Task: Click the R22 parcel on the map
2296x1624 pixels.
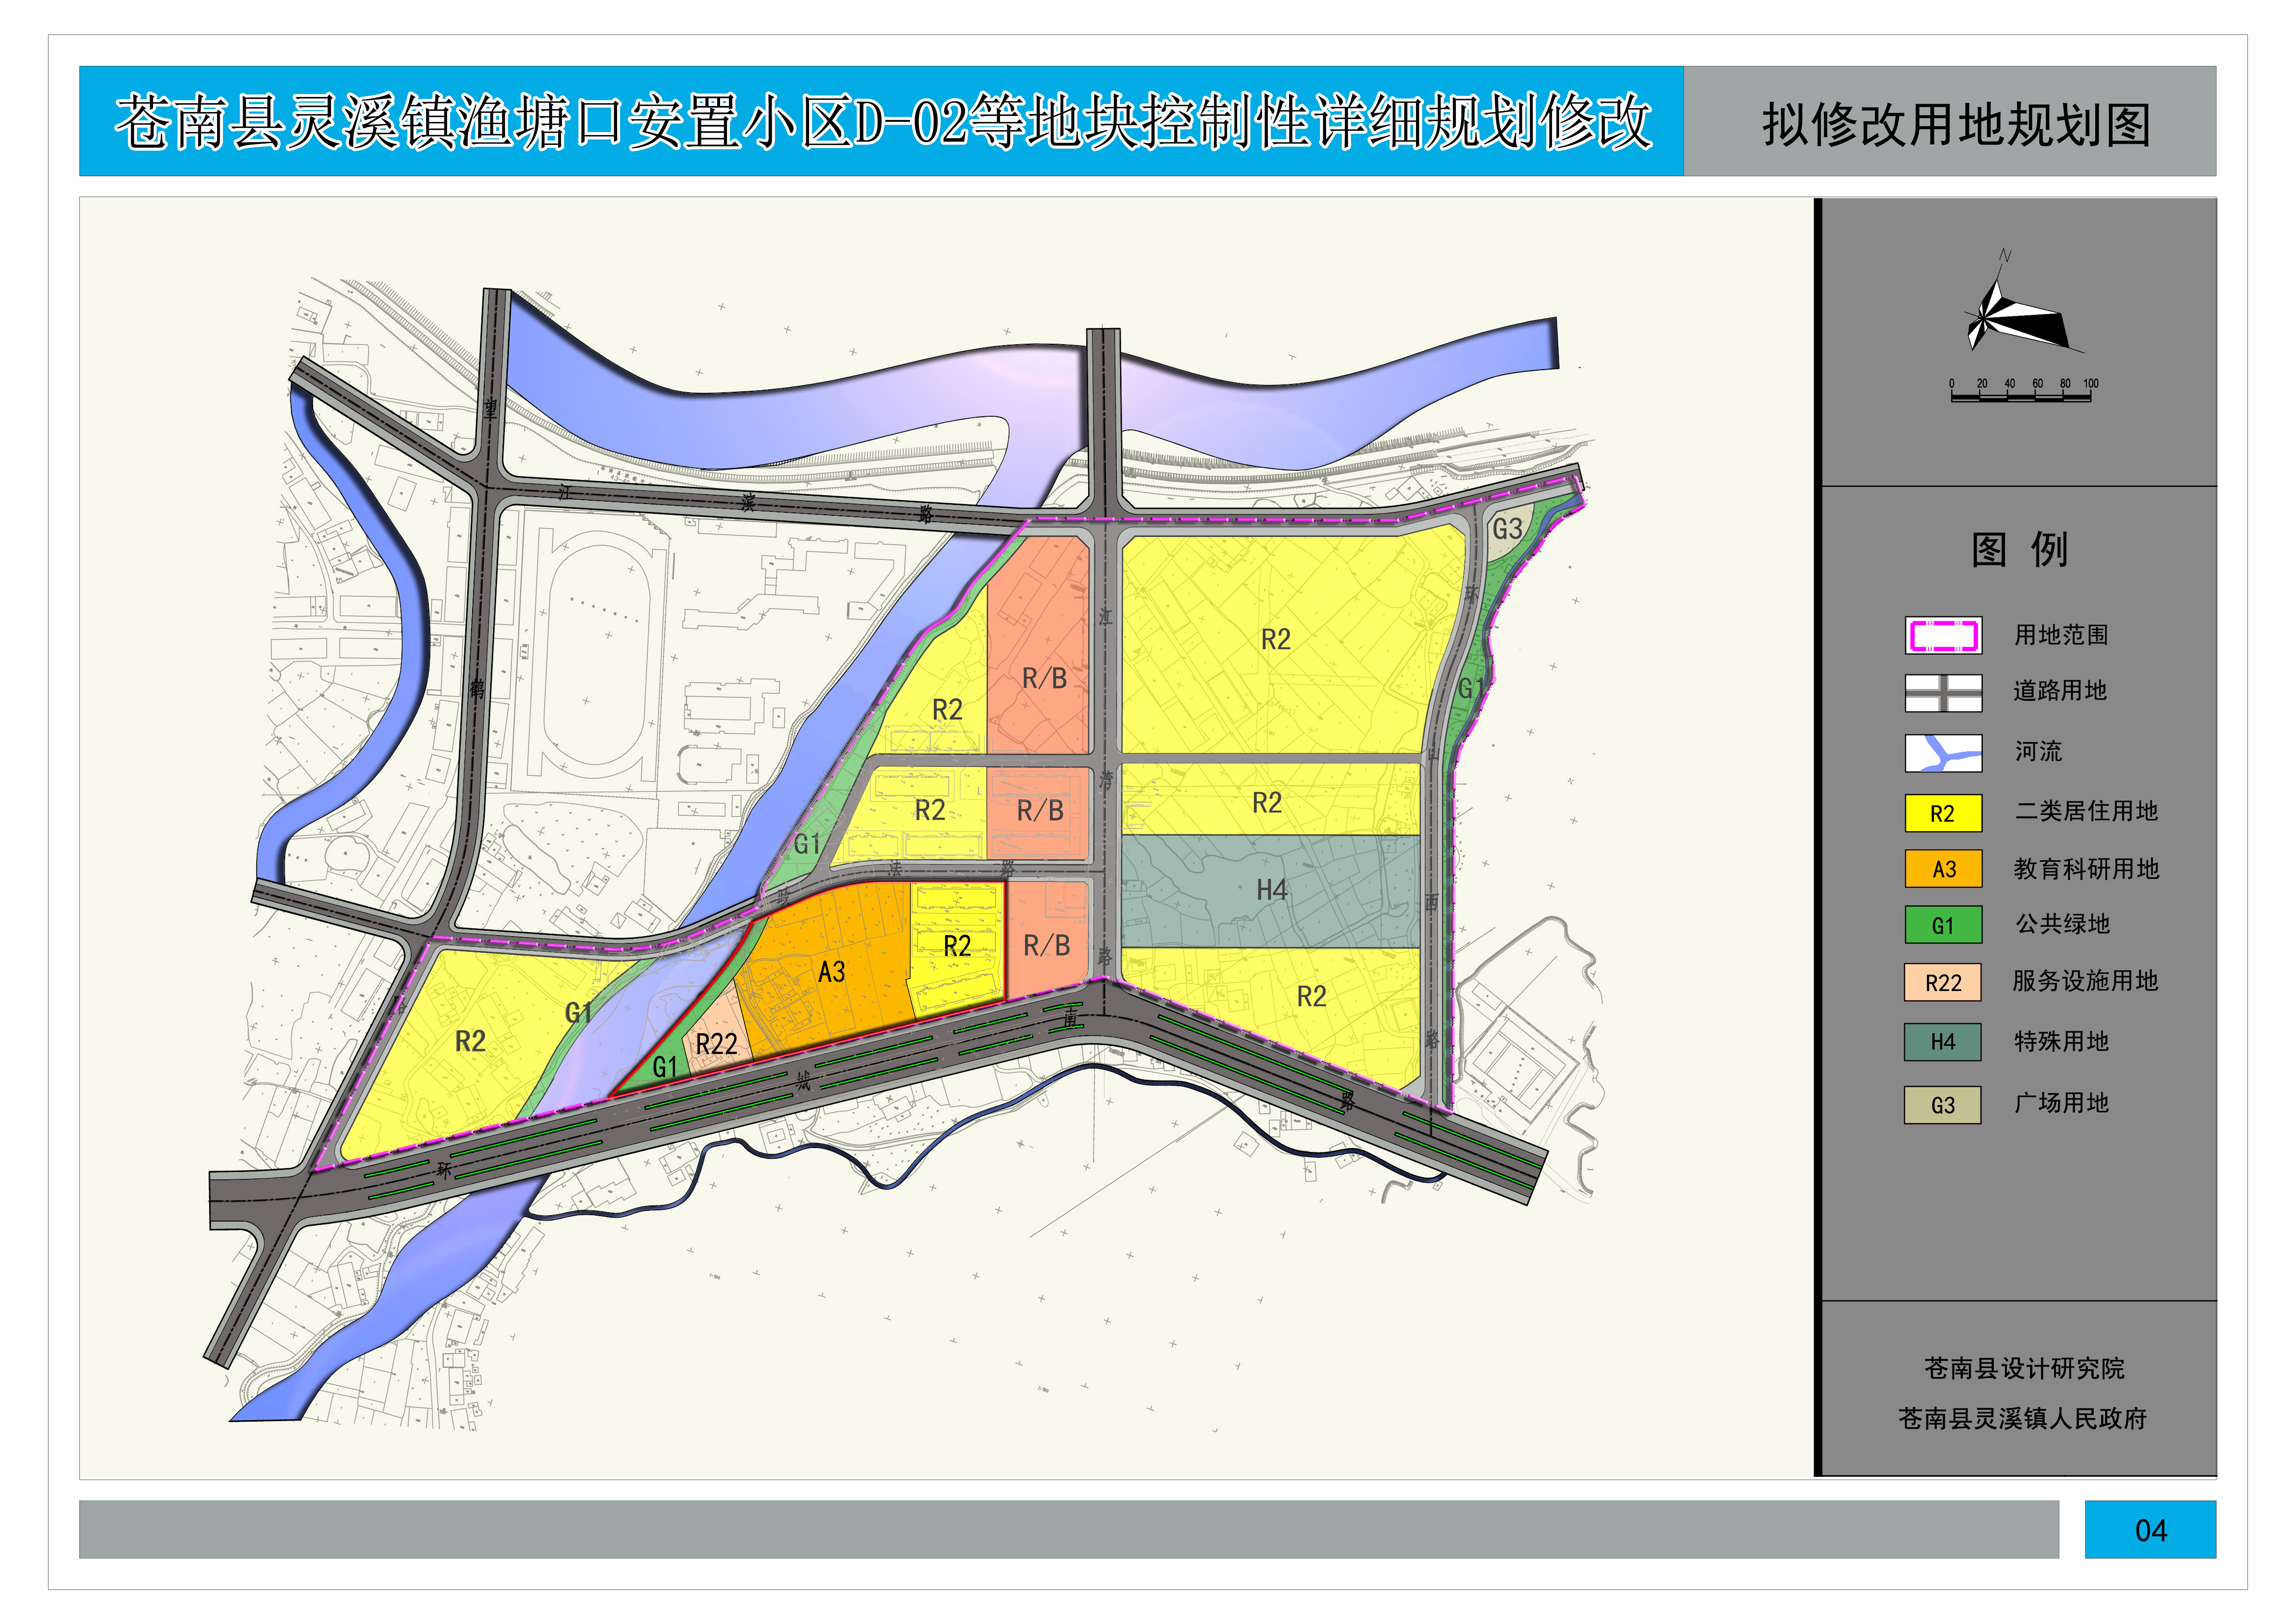Action: pos(717,1044)
